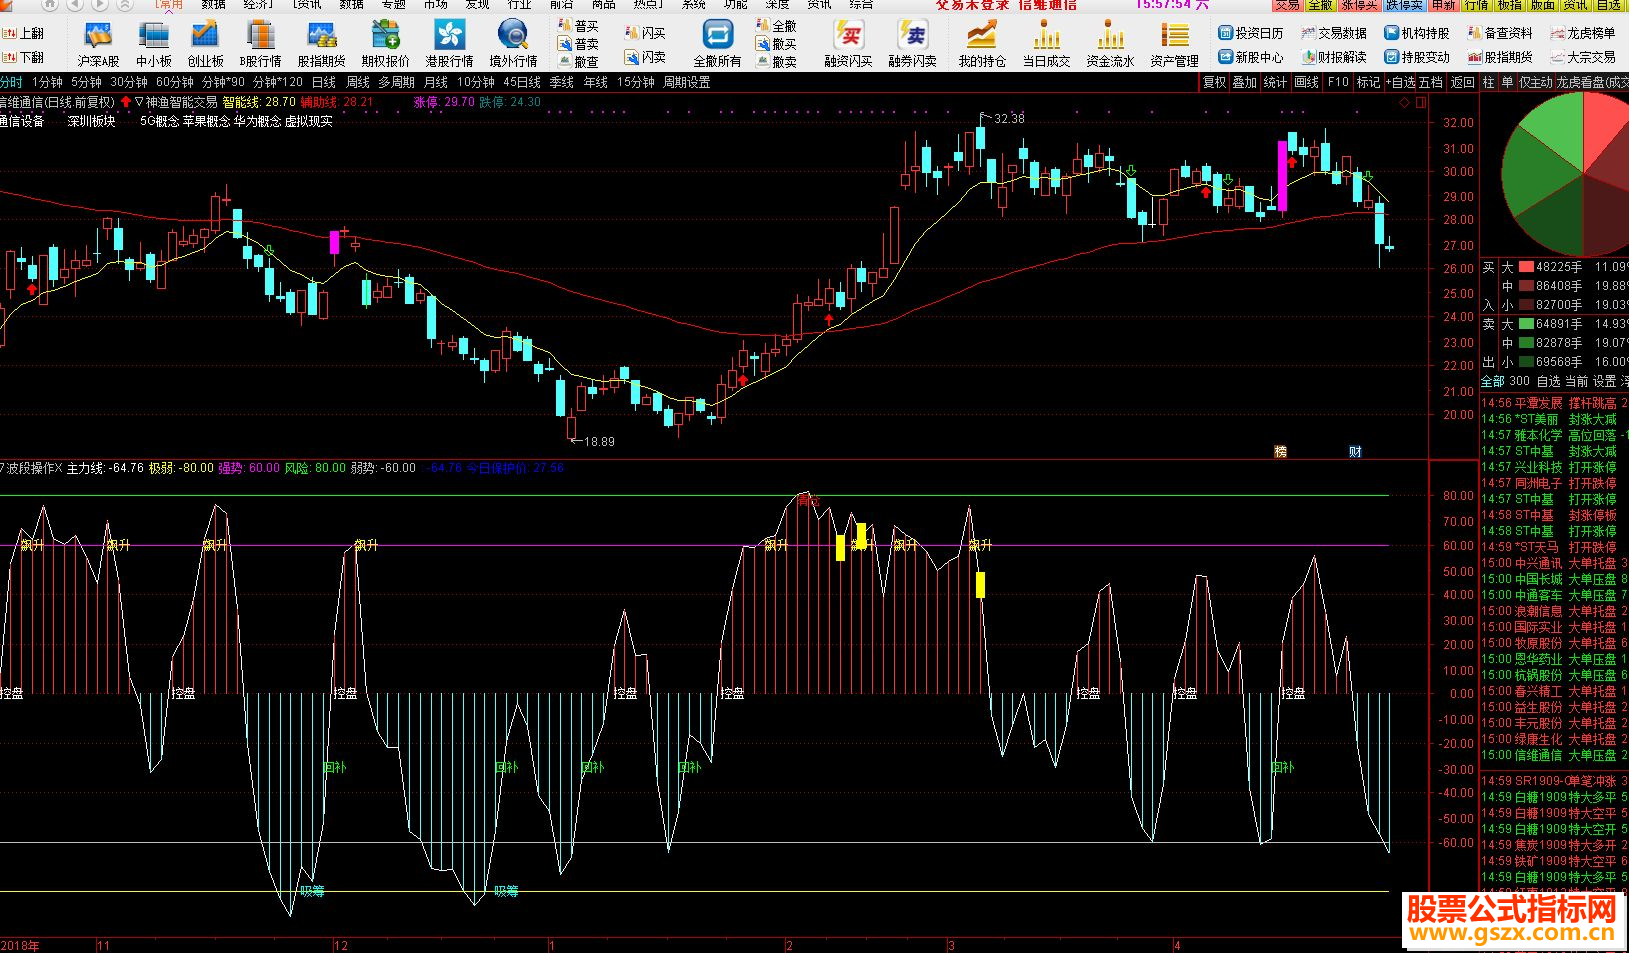Click the 闪买 flash buy icon
The width and height of the screenshot is (1629, 953).
click(x=645, y=33)
